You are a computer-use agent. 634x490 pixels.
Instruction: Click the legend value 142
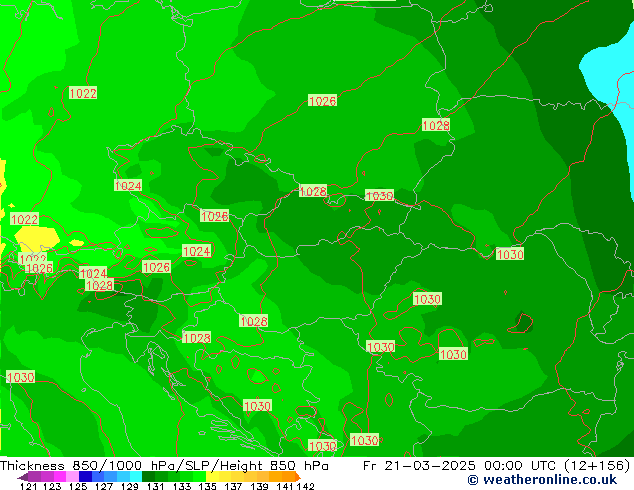306,486
